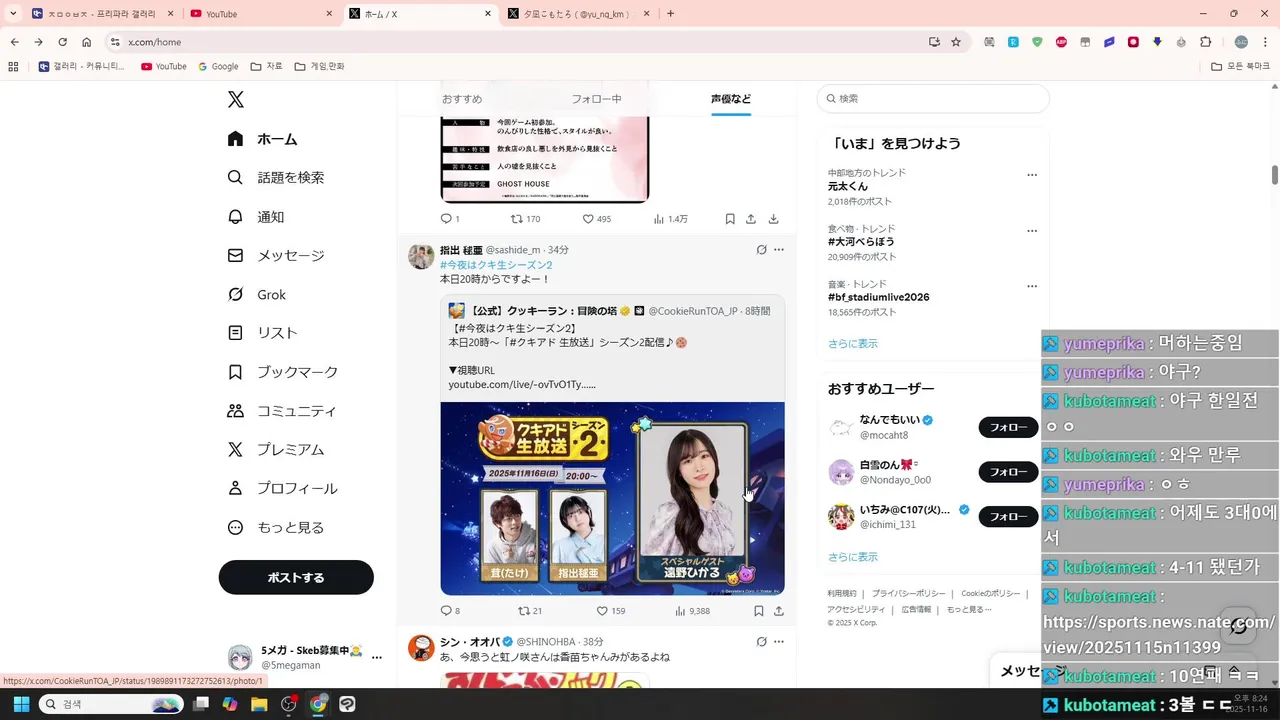Viewport: 1280px width, 720px height.
Task: Open the 자료 bookmarks folder
Action: 267,66
